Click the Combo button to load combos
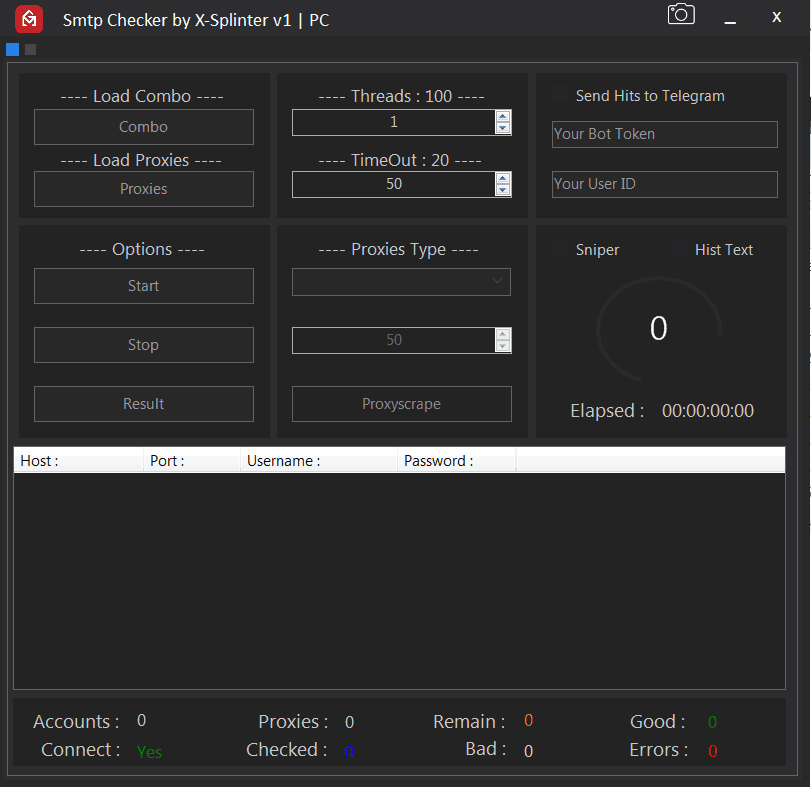 click(x=143, y=127)
